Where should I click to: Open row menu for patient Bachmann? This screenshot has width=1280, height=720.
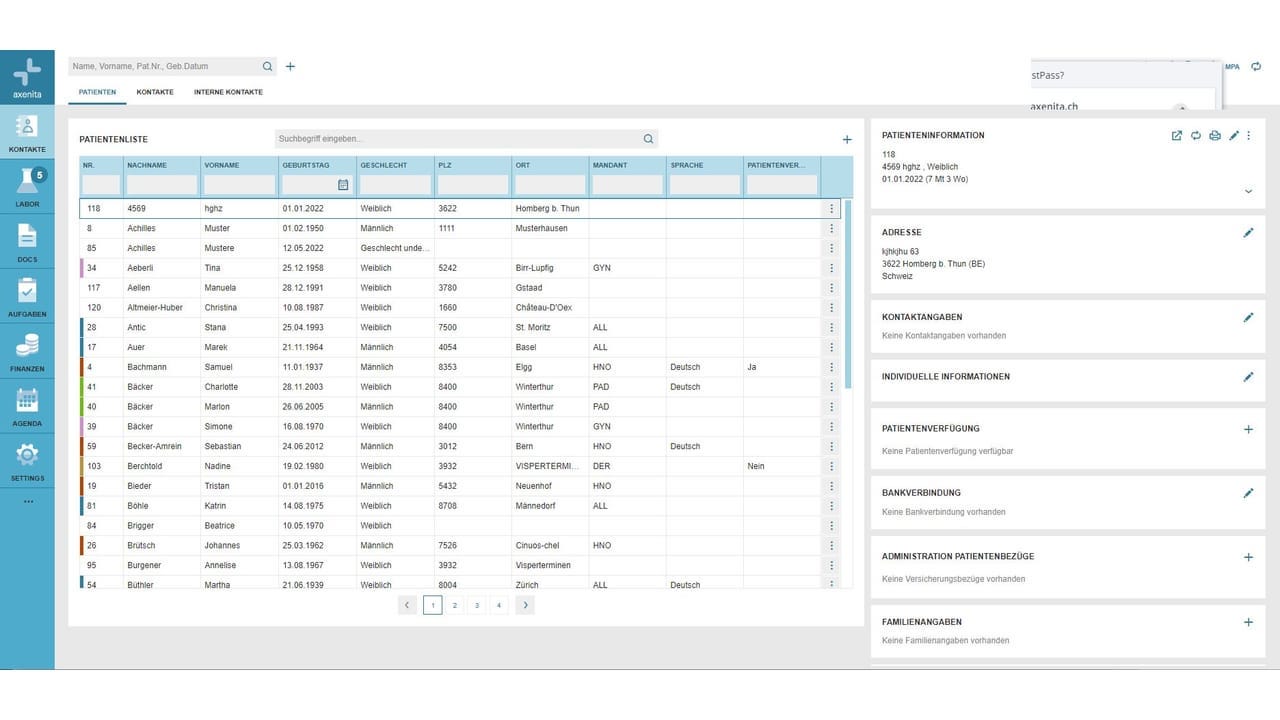[831, 367]
